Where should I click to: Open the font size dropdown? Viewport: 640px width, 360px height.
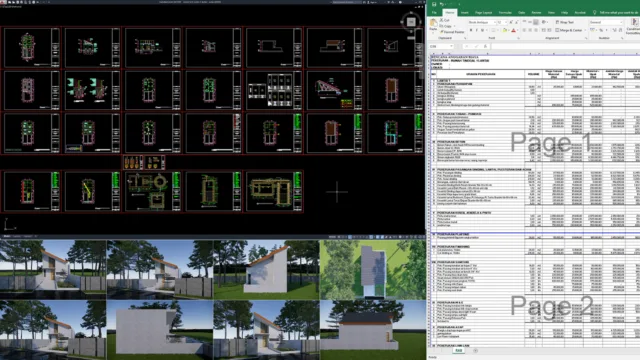click(x=506, y=22)
